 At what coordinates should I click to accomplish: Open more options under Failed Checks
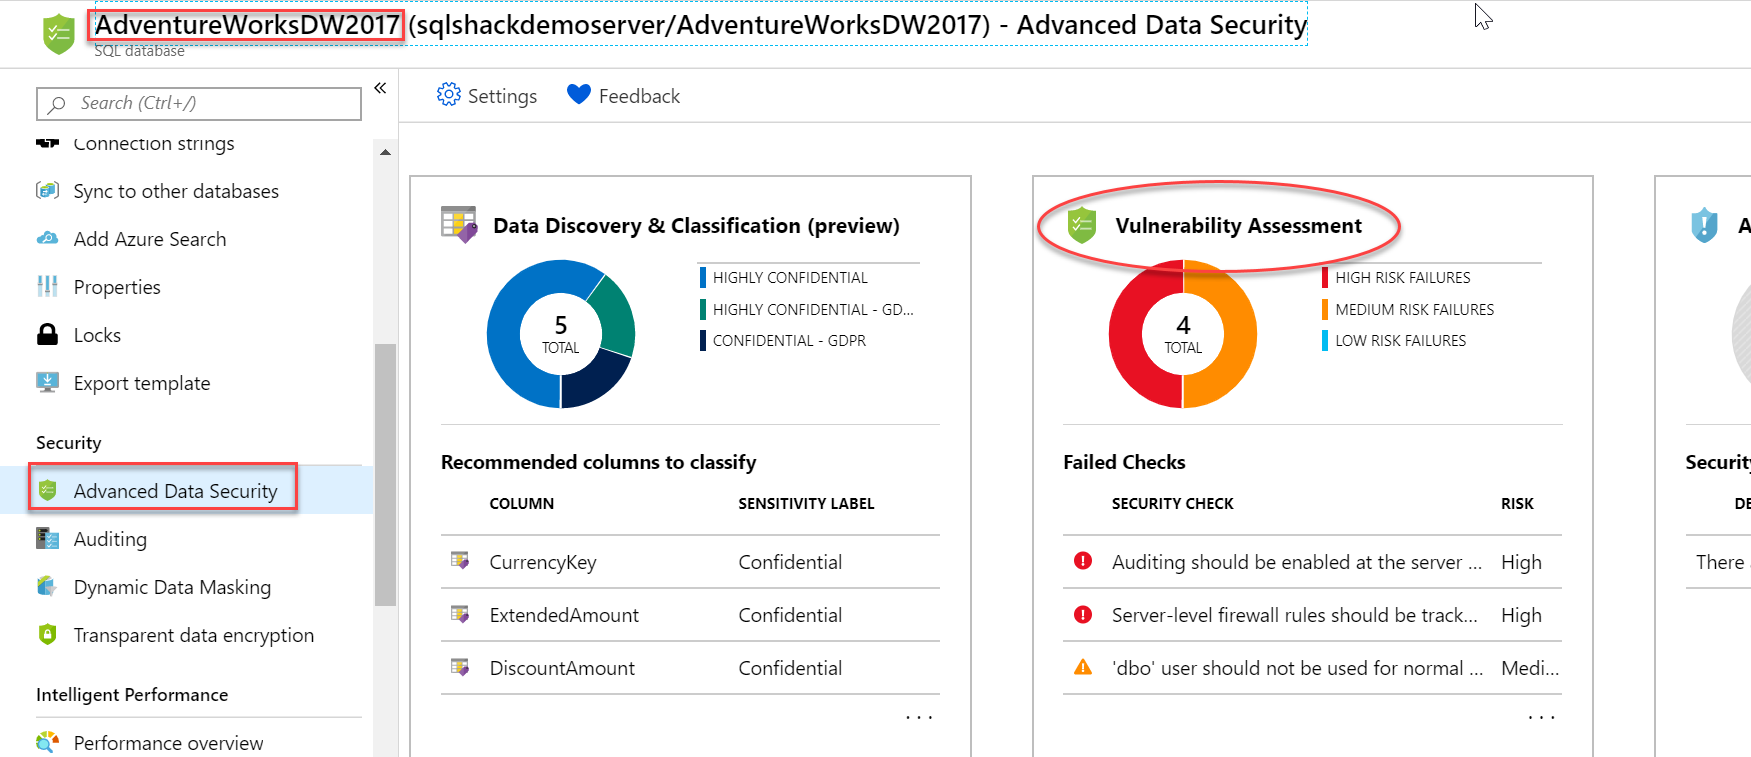pos(1541,717)
